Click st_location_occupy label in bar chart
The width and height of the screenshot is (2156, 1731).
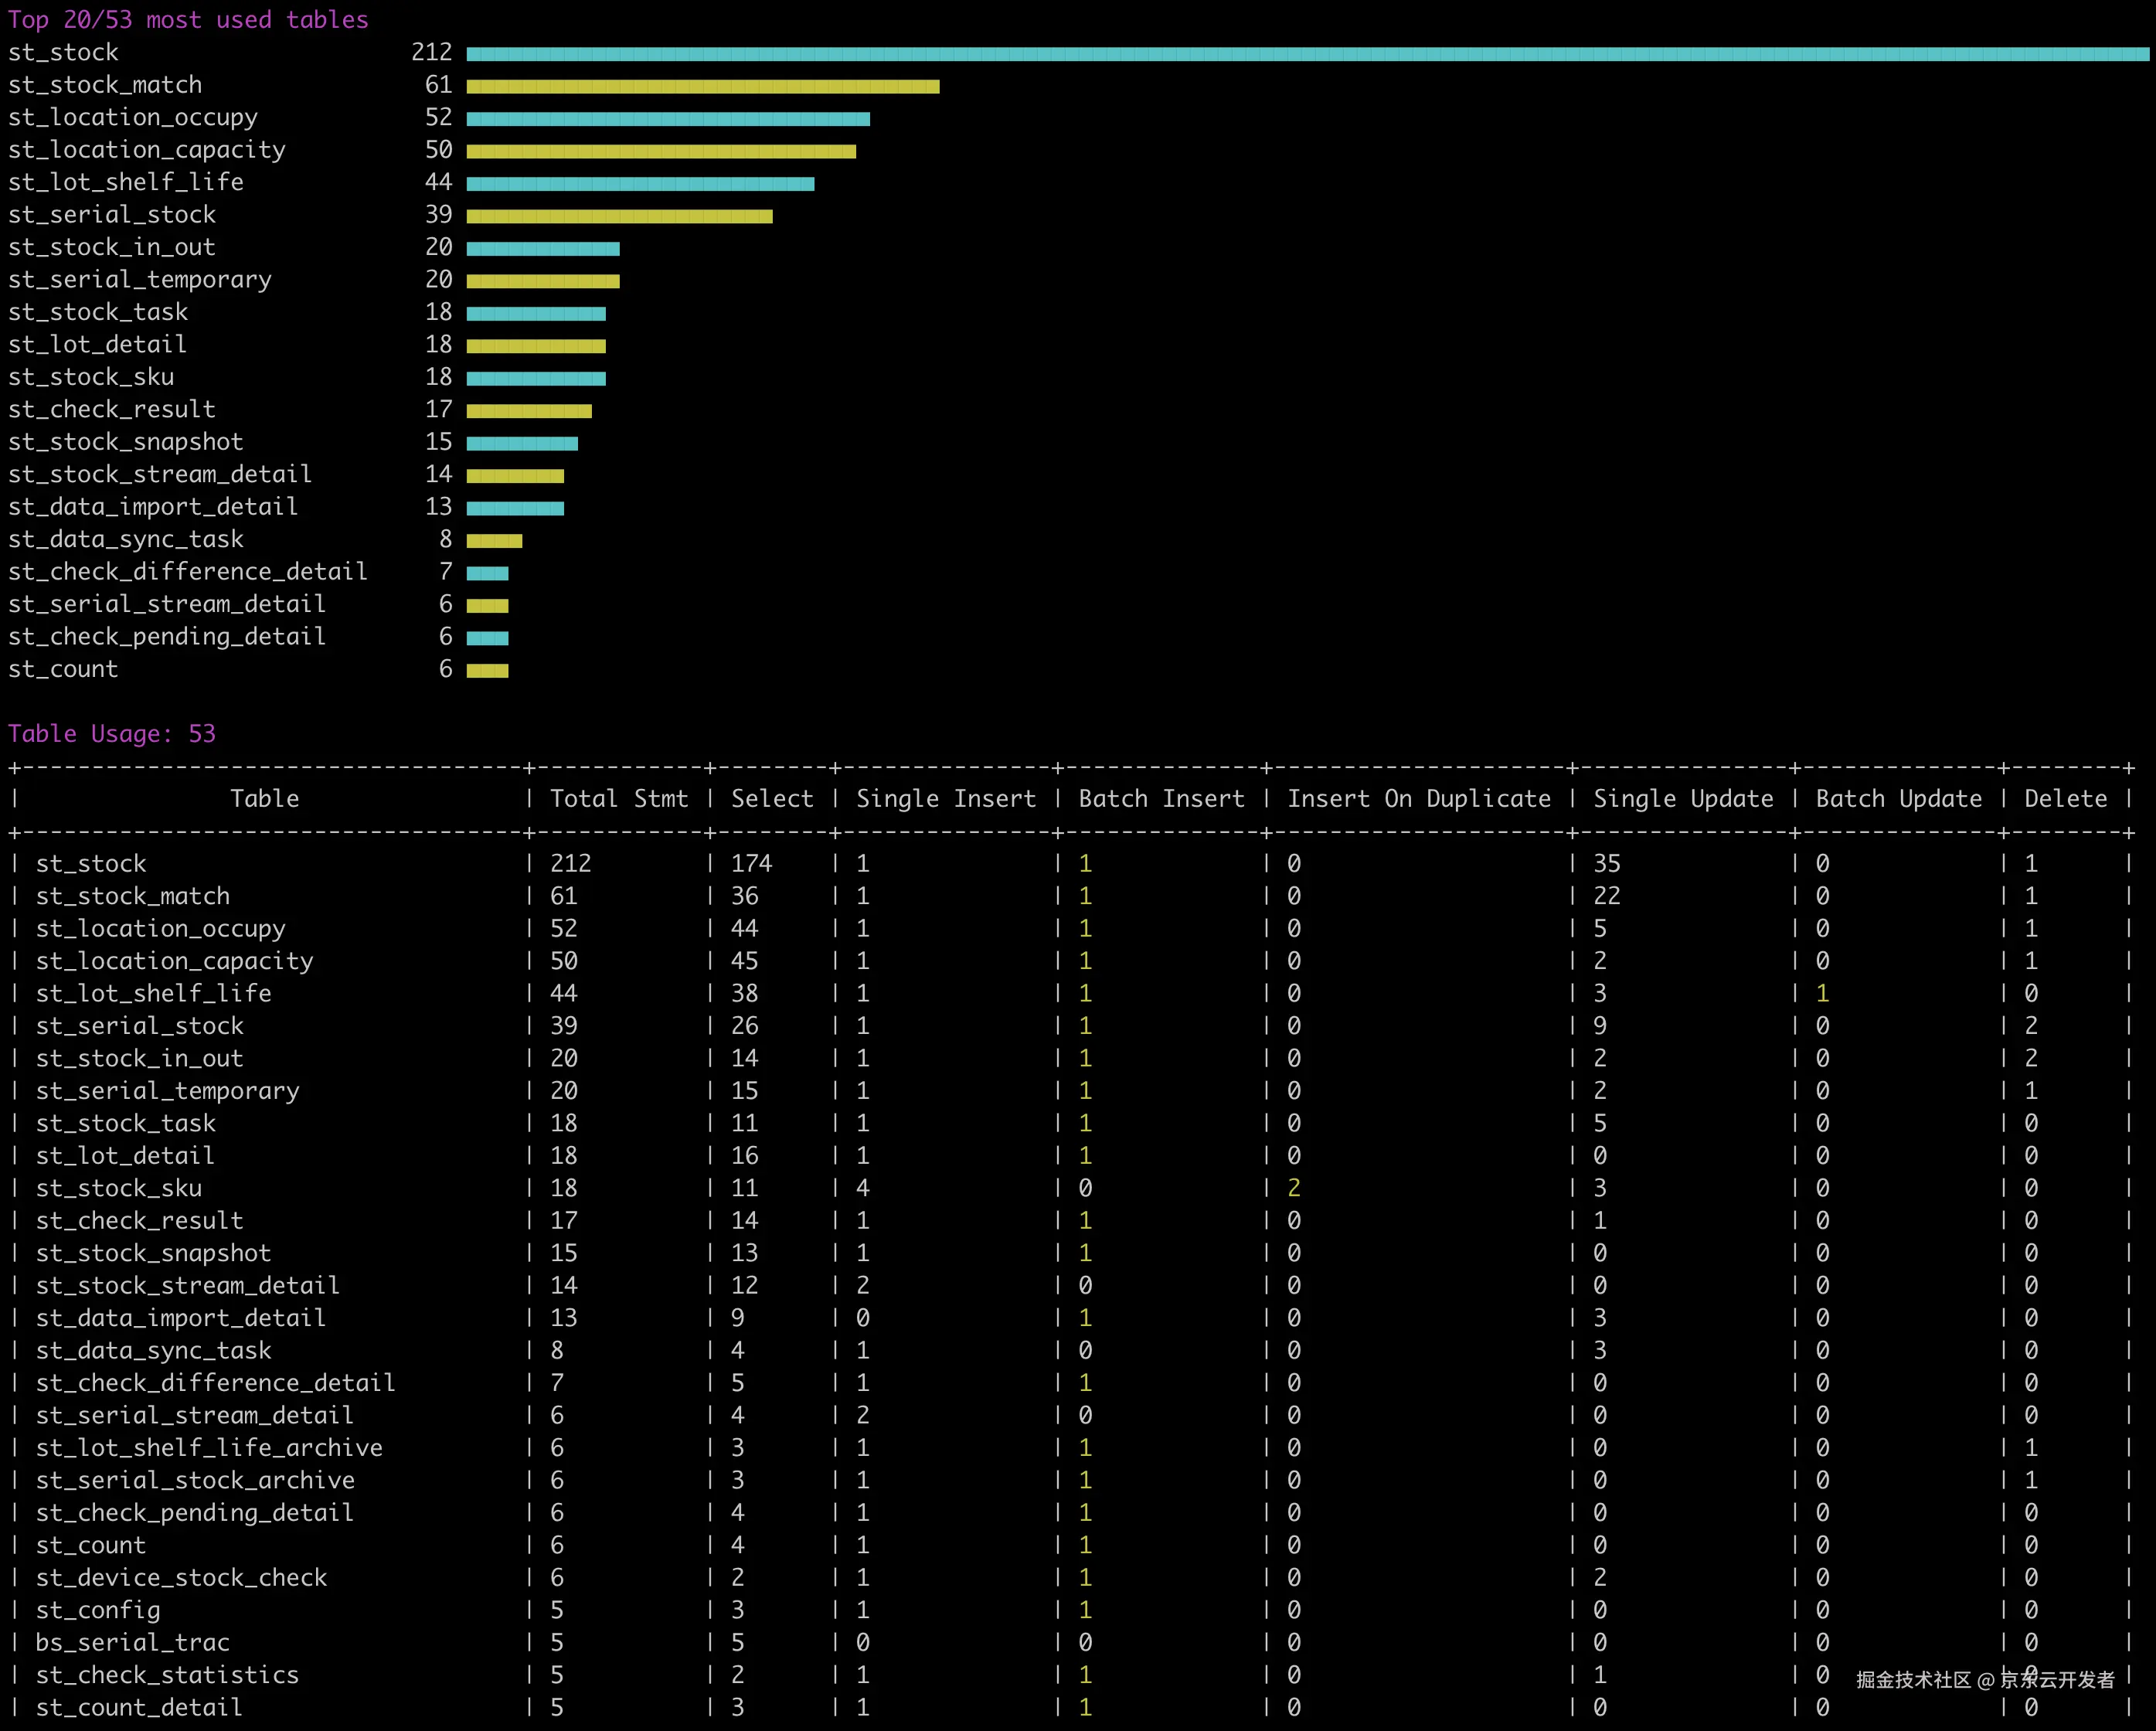(133, 118)
